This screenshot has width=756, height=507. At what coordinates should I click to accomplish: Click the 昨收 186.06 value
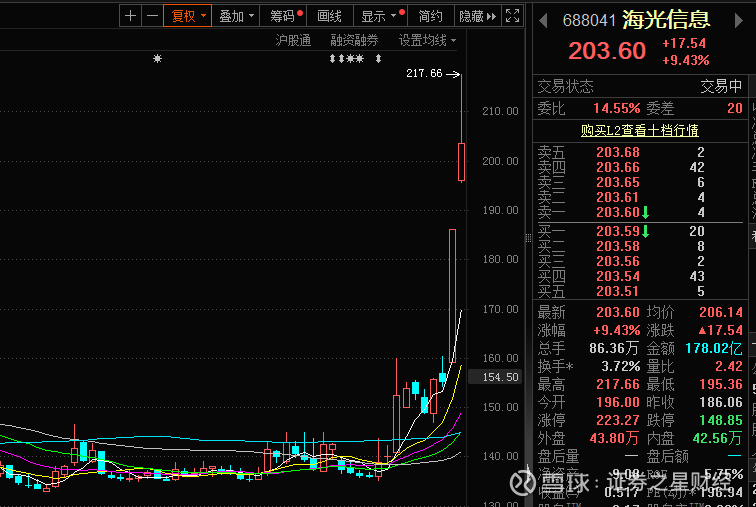[721, 402]
